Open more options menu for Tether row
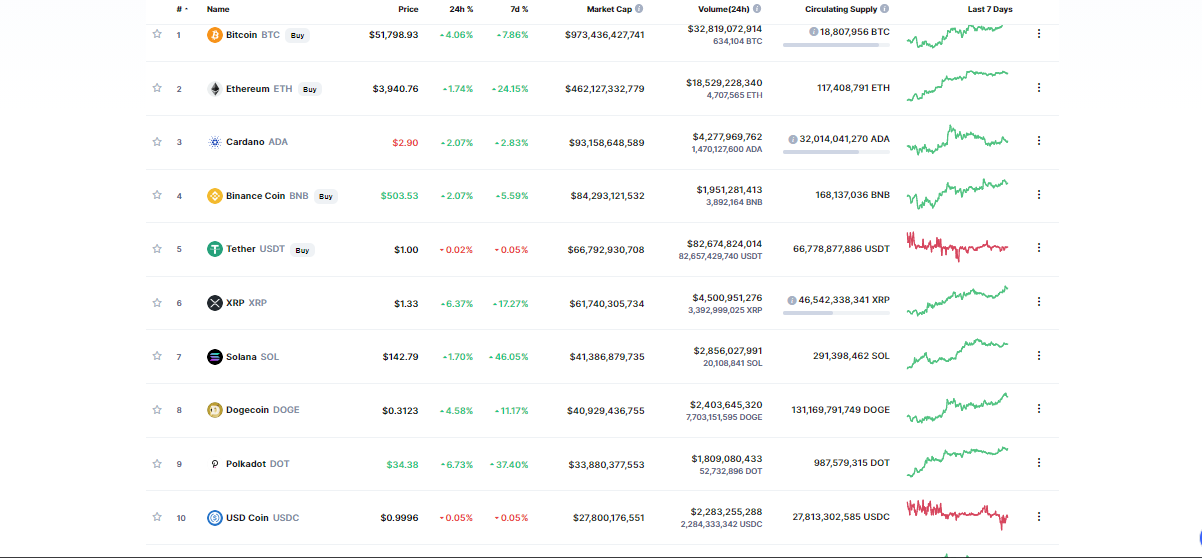Viewport: 1202px width, 558px height. tap(1039, 248)
